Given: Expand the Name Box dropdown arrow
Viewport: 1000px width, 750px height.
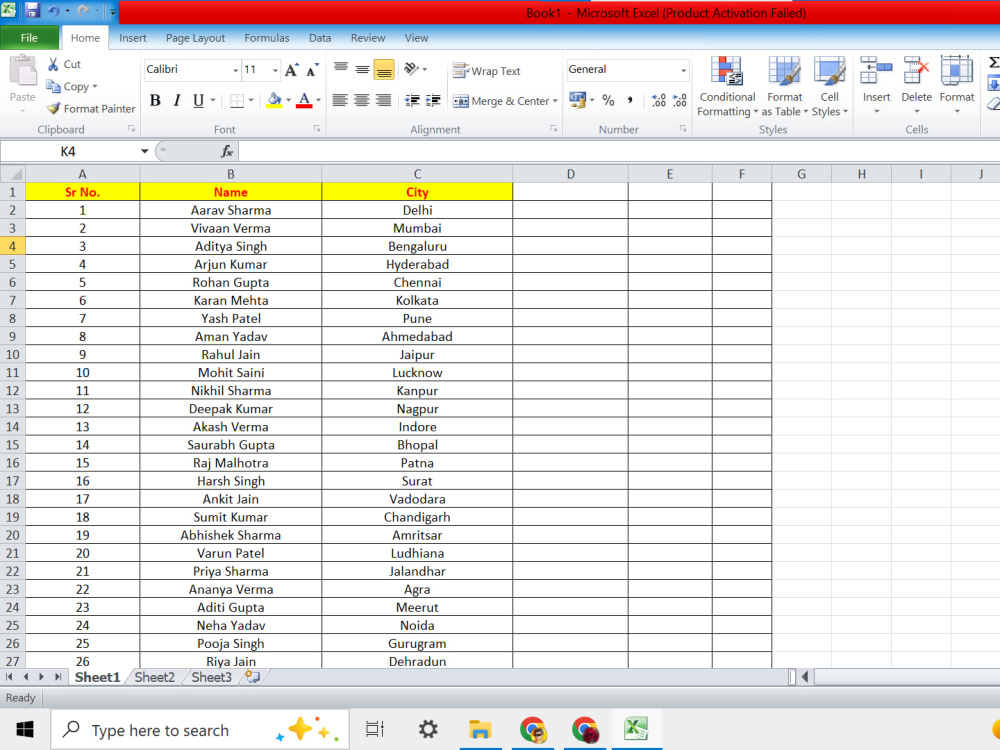Looking at the screenshot, I should 145,151.
